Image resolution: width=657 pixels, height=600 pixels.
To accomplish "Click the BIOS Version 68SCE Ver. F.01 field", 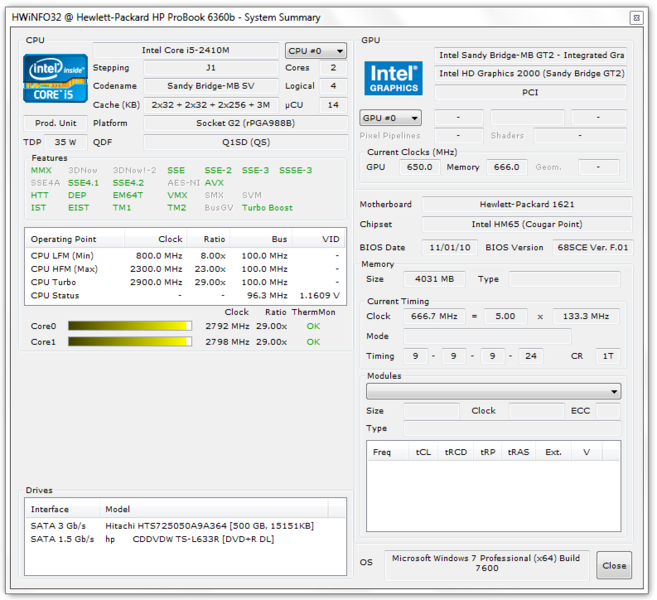I will click(x=592, y=248).
